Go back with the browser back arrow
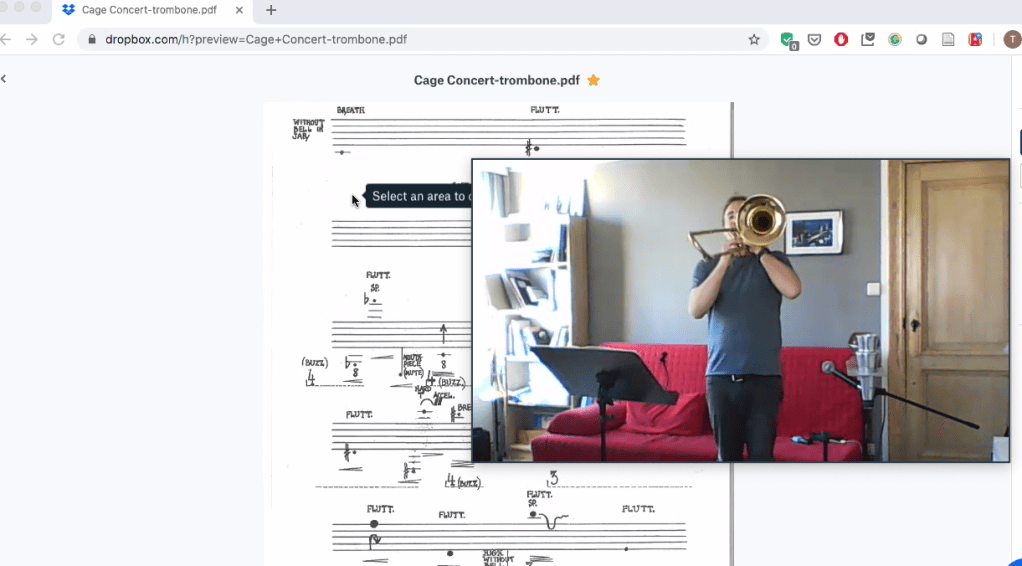The width and height of the screenshot is (1022, 566). [x=6, y=40]
